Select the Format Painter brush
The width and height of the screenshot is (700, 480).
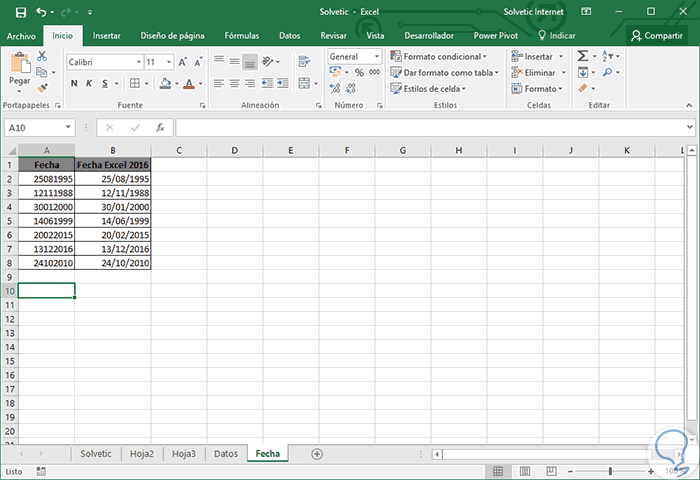coord(42,88)
